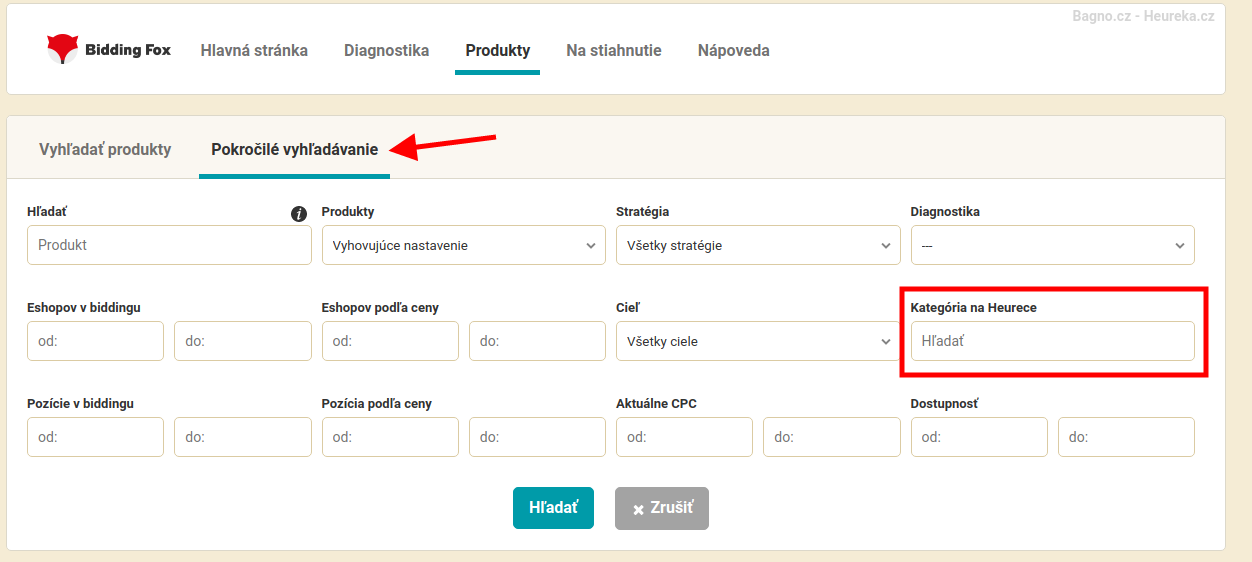
Task: Click Aktuálne CPC 'do' field
Action: (x=832, y=437)
